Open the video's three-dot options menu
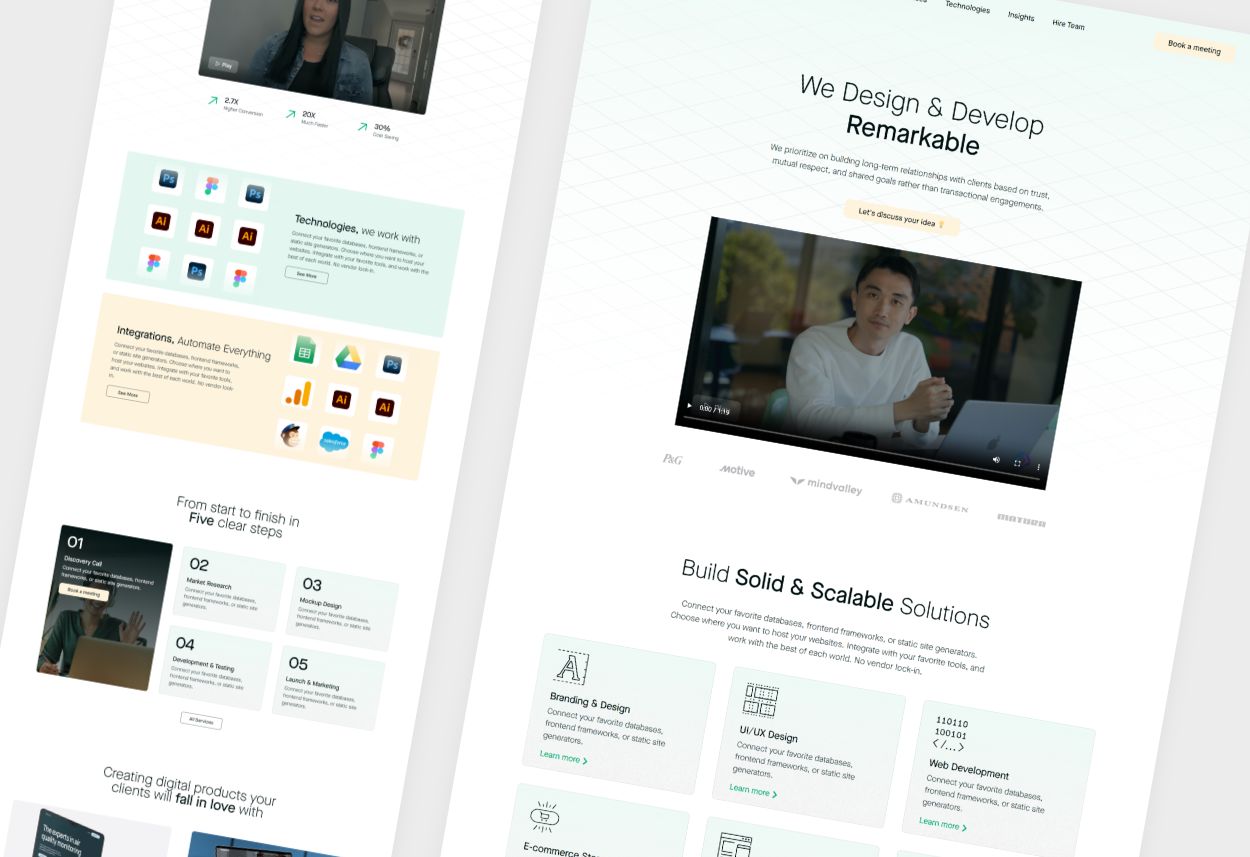Screen dimensions: 1250x857 [1038, 467]
